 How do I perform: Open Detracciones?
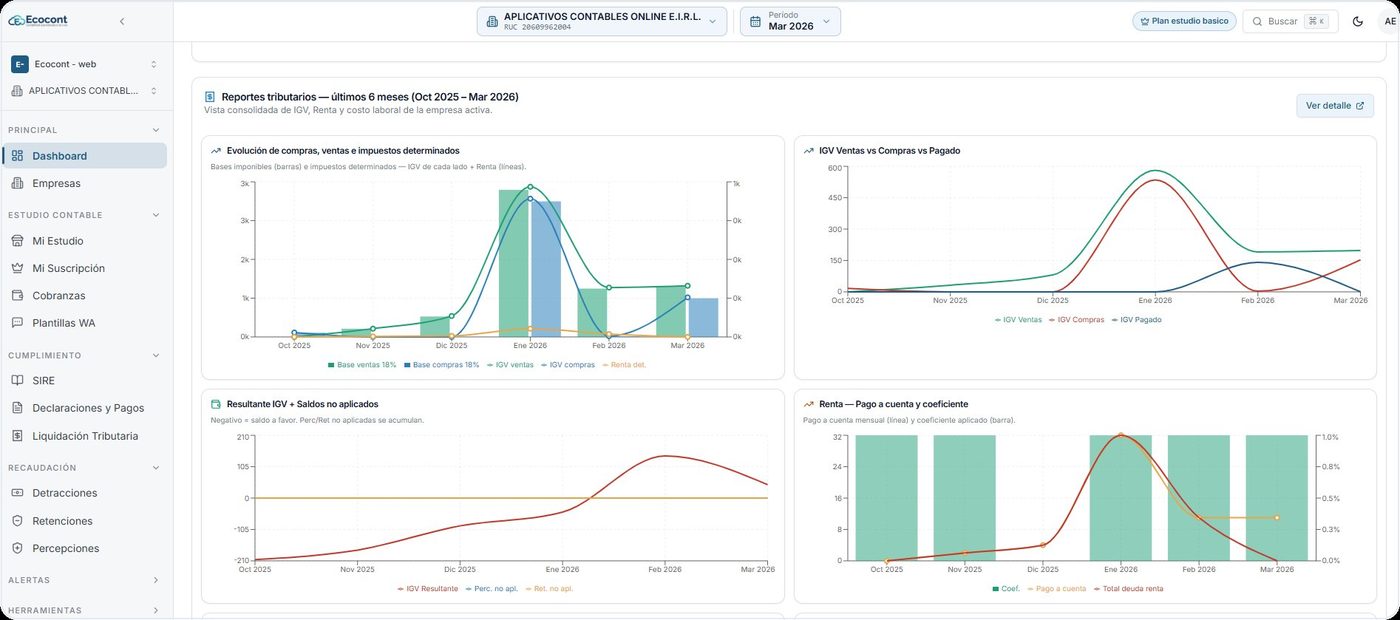85,493
